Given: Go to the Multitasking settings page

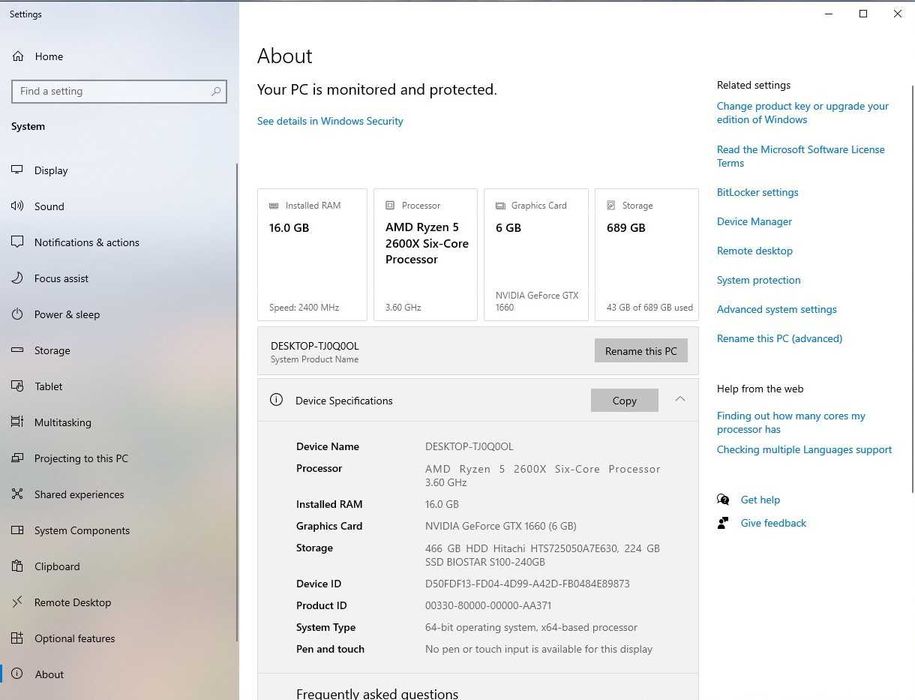Looking at the screenshot, I should (x=62, y=422).
